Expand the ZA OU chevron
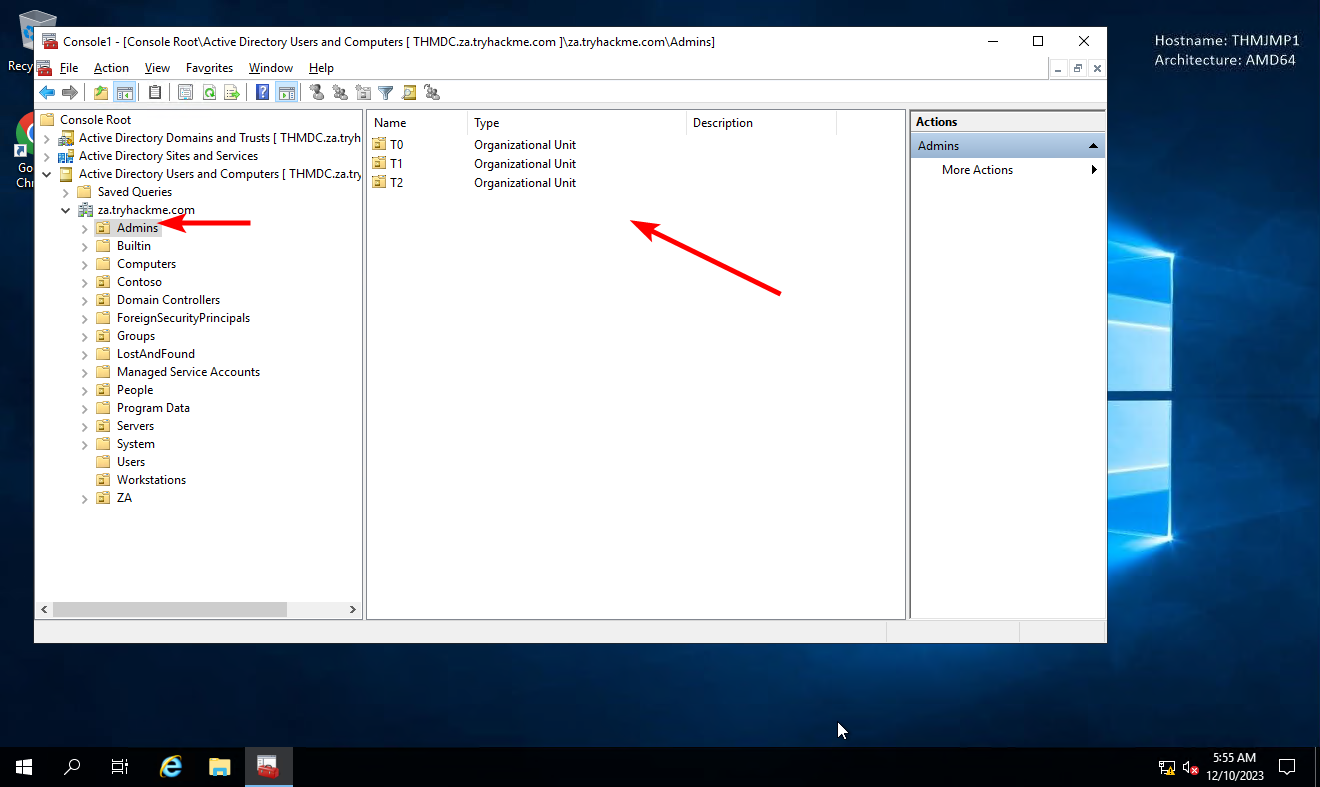The width and height of the screenshot is (1320, 787). (x=84, y=498)
